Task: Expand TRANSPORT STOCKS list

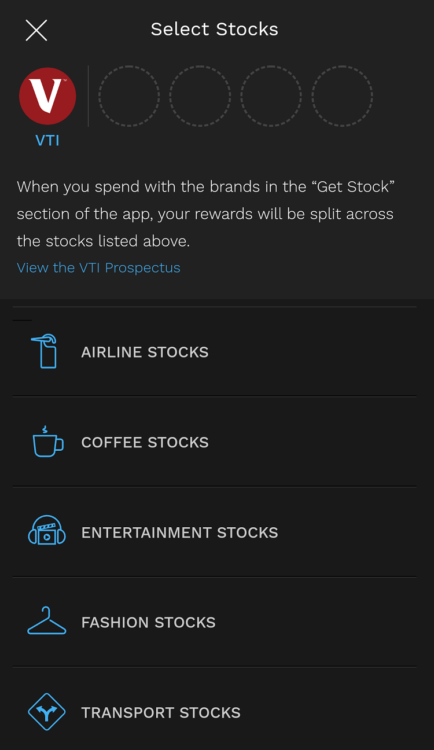Action: 214,709
